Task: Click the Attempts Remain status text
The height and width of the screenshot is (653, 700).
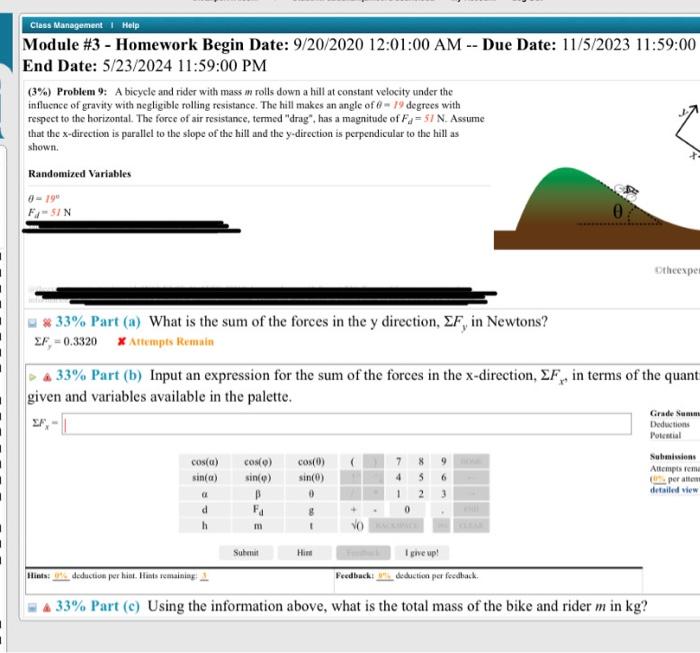Action: point(171,341)
